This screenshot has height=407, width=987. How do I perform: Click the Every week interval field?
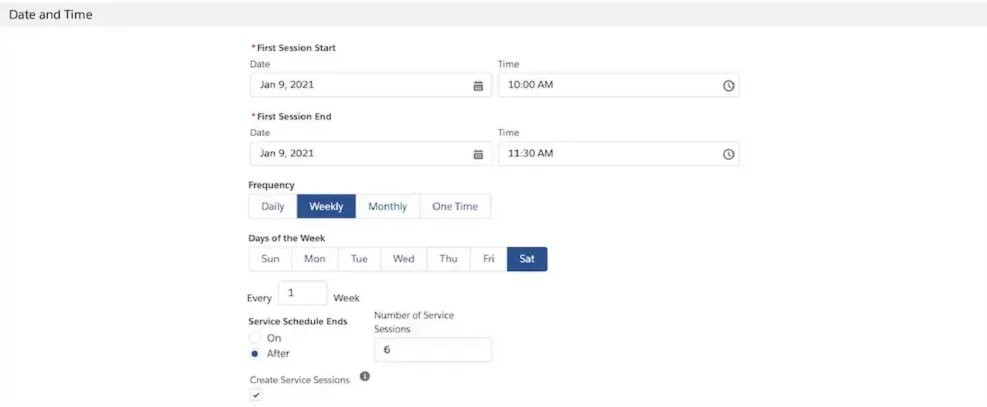click(x=302, y=293)
